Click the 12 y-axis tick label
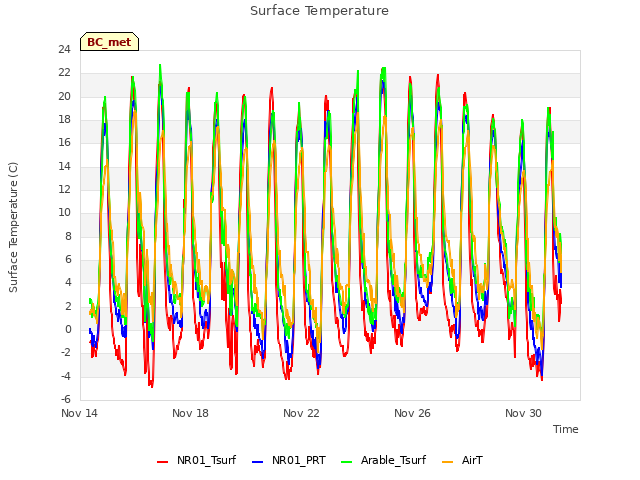The height and width of the screenshot is (480, 640). click(x=64, y=189)
